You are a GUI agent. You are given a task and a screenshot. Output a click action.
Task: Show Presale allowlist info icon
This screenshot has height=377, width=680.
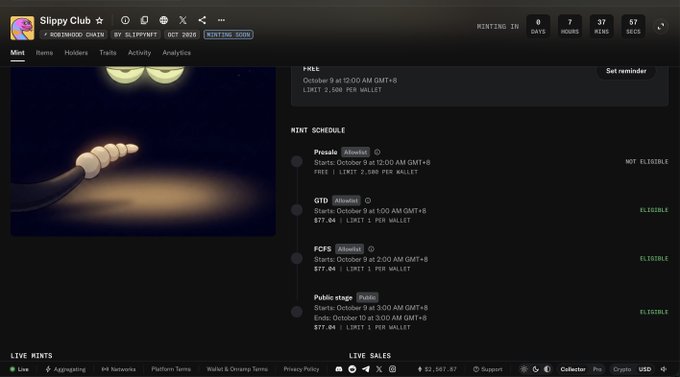[x=377, y=152]
